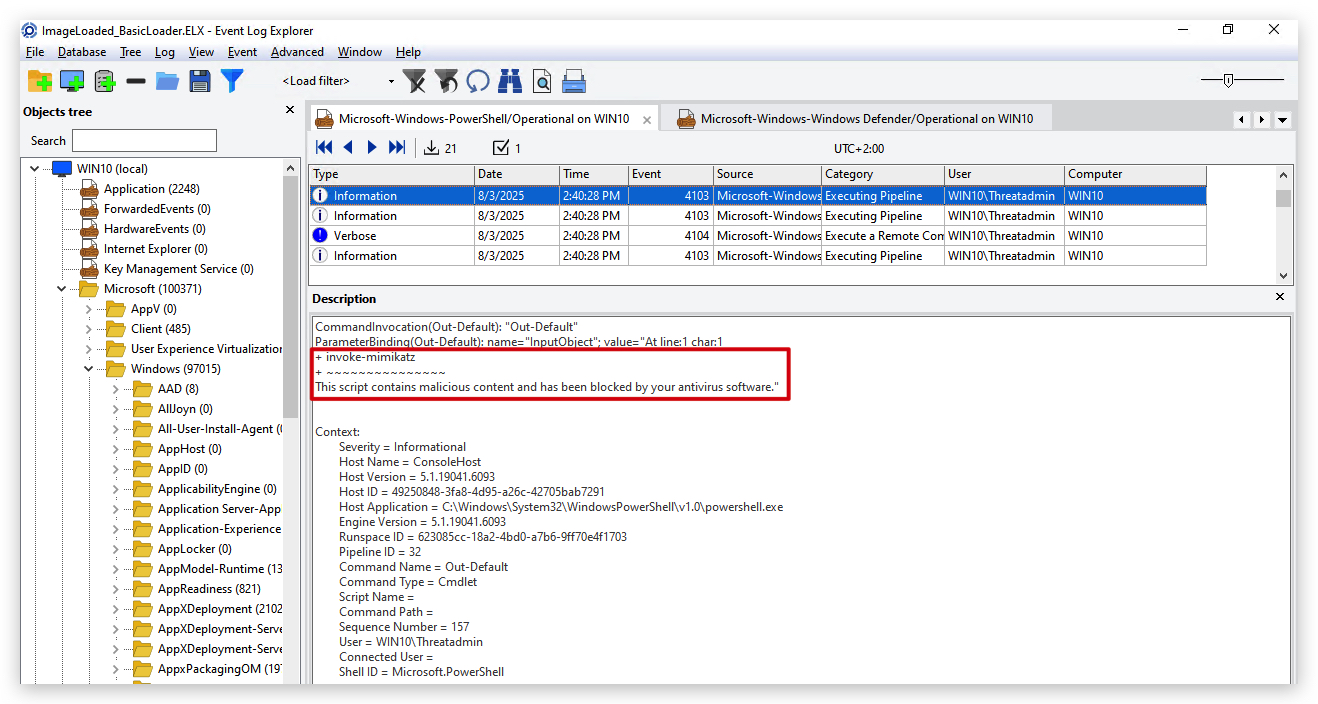Toggle the checkbox showing count 1
Screen dimensions: 1318x704
point(501,148)
